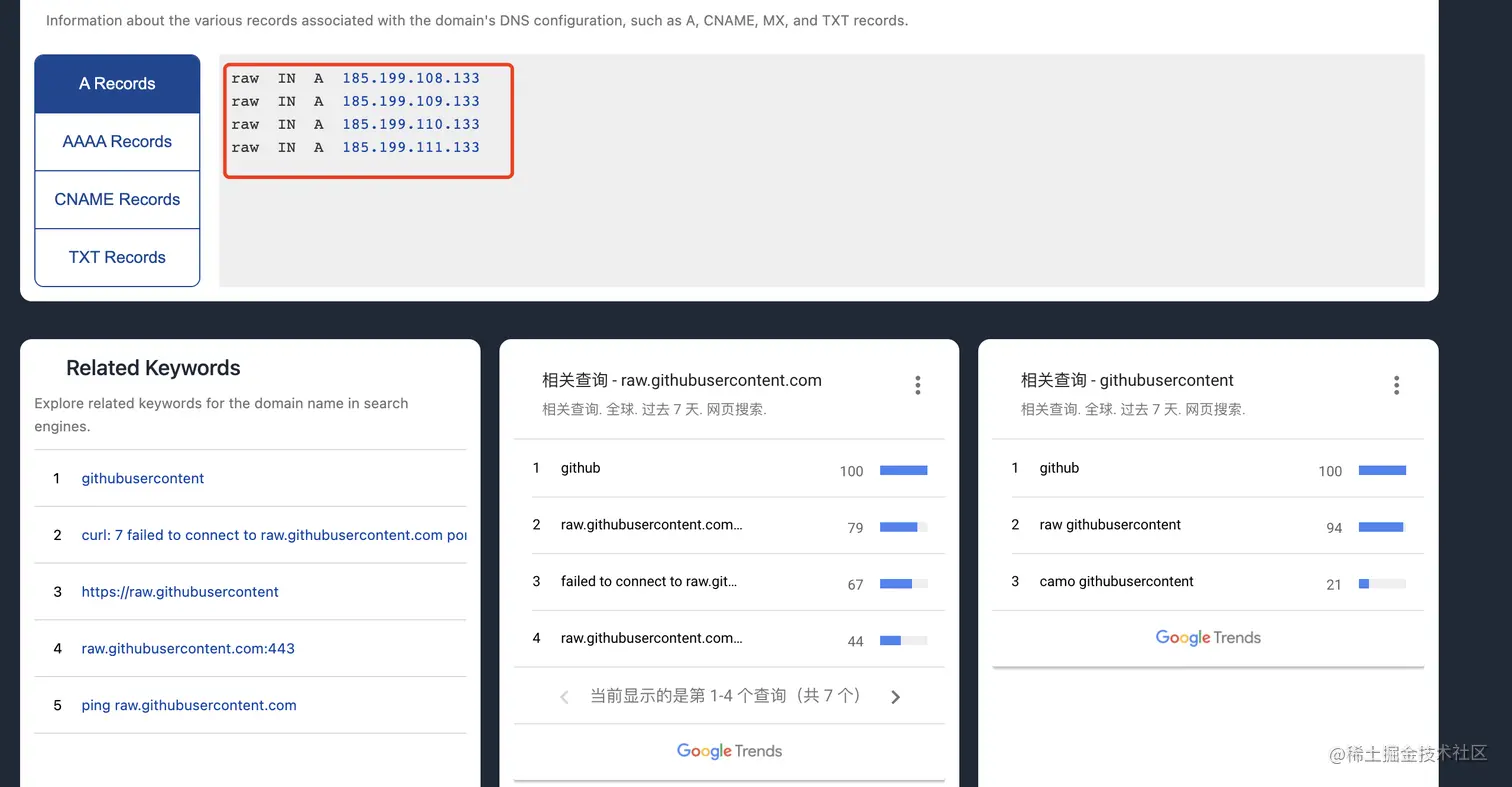This screenshot has width=1512, height=787.
Task: Select IP address 185.199.111.133
Action: [411, 147]
